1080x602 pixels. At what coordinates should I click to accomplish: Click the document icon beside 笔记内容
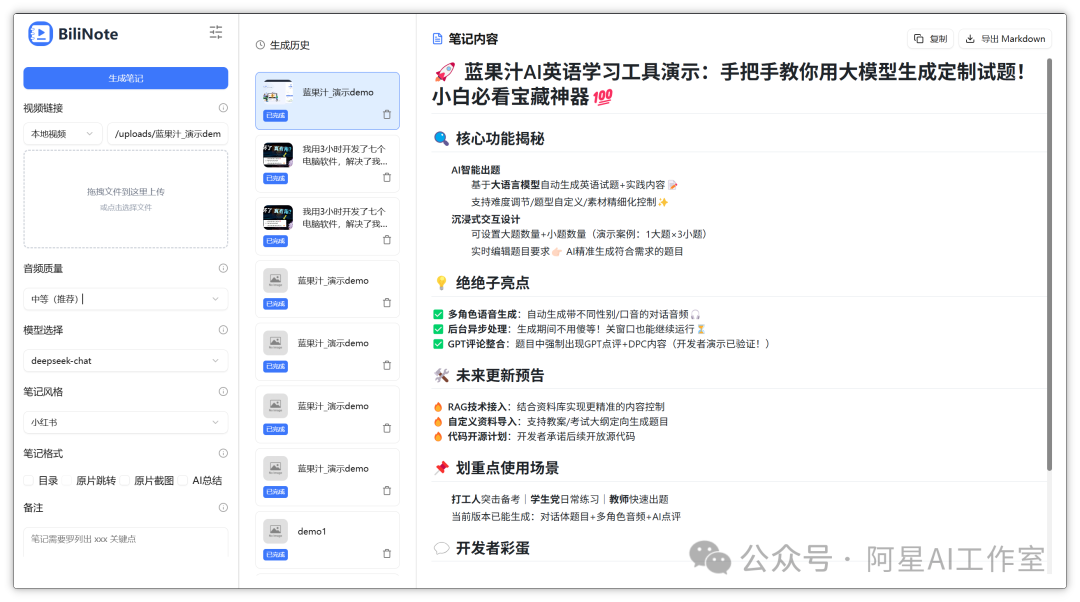click(x=437, y=39)
